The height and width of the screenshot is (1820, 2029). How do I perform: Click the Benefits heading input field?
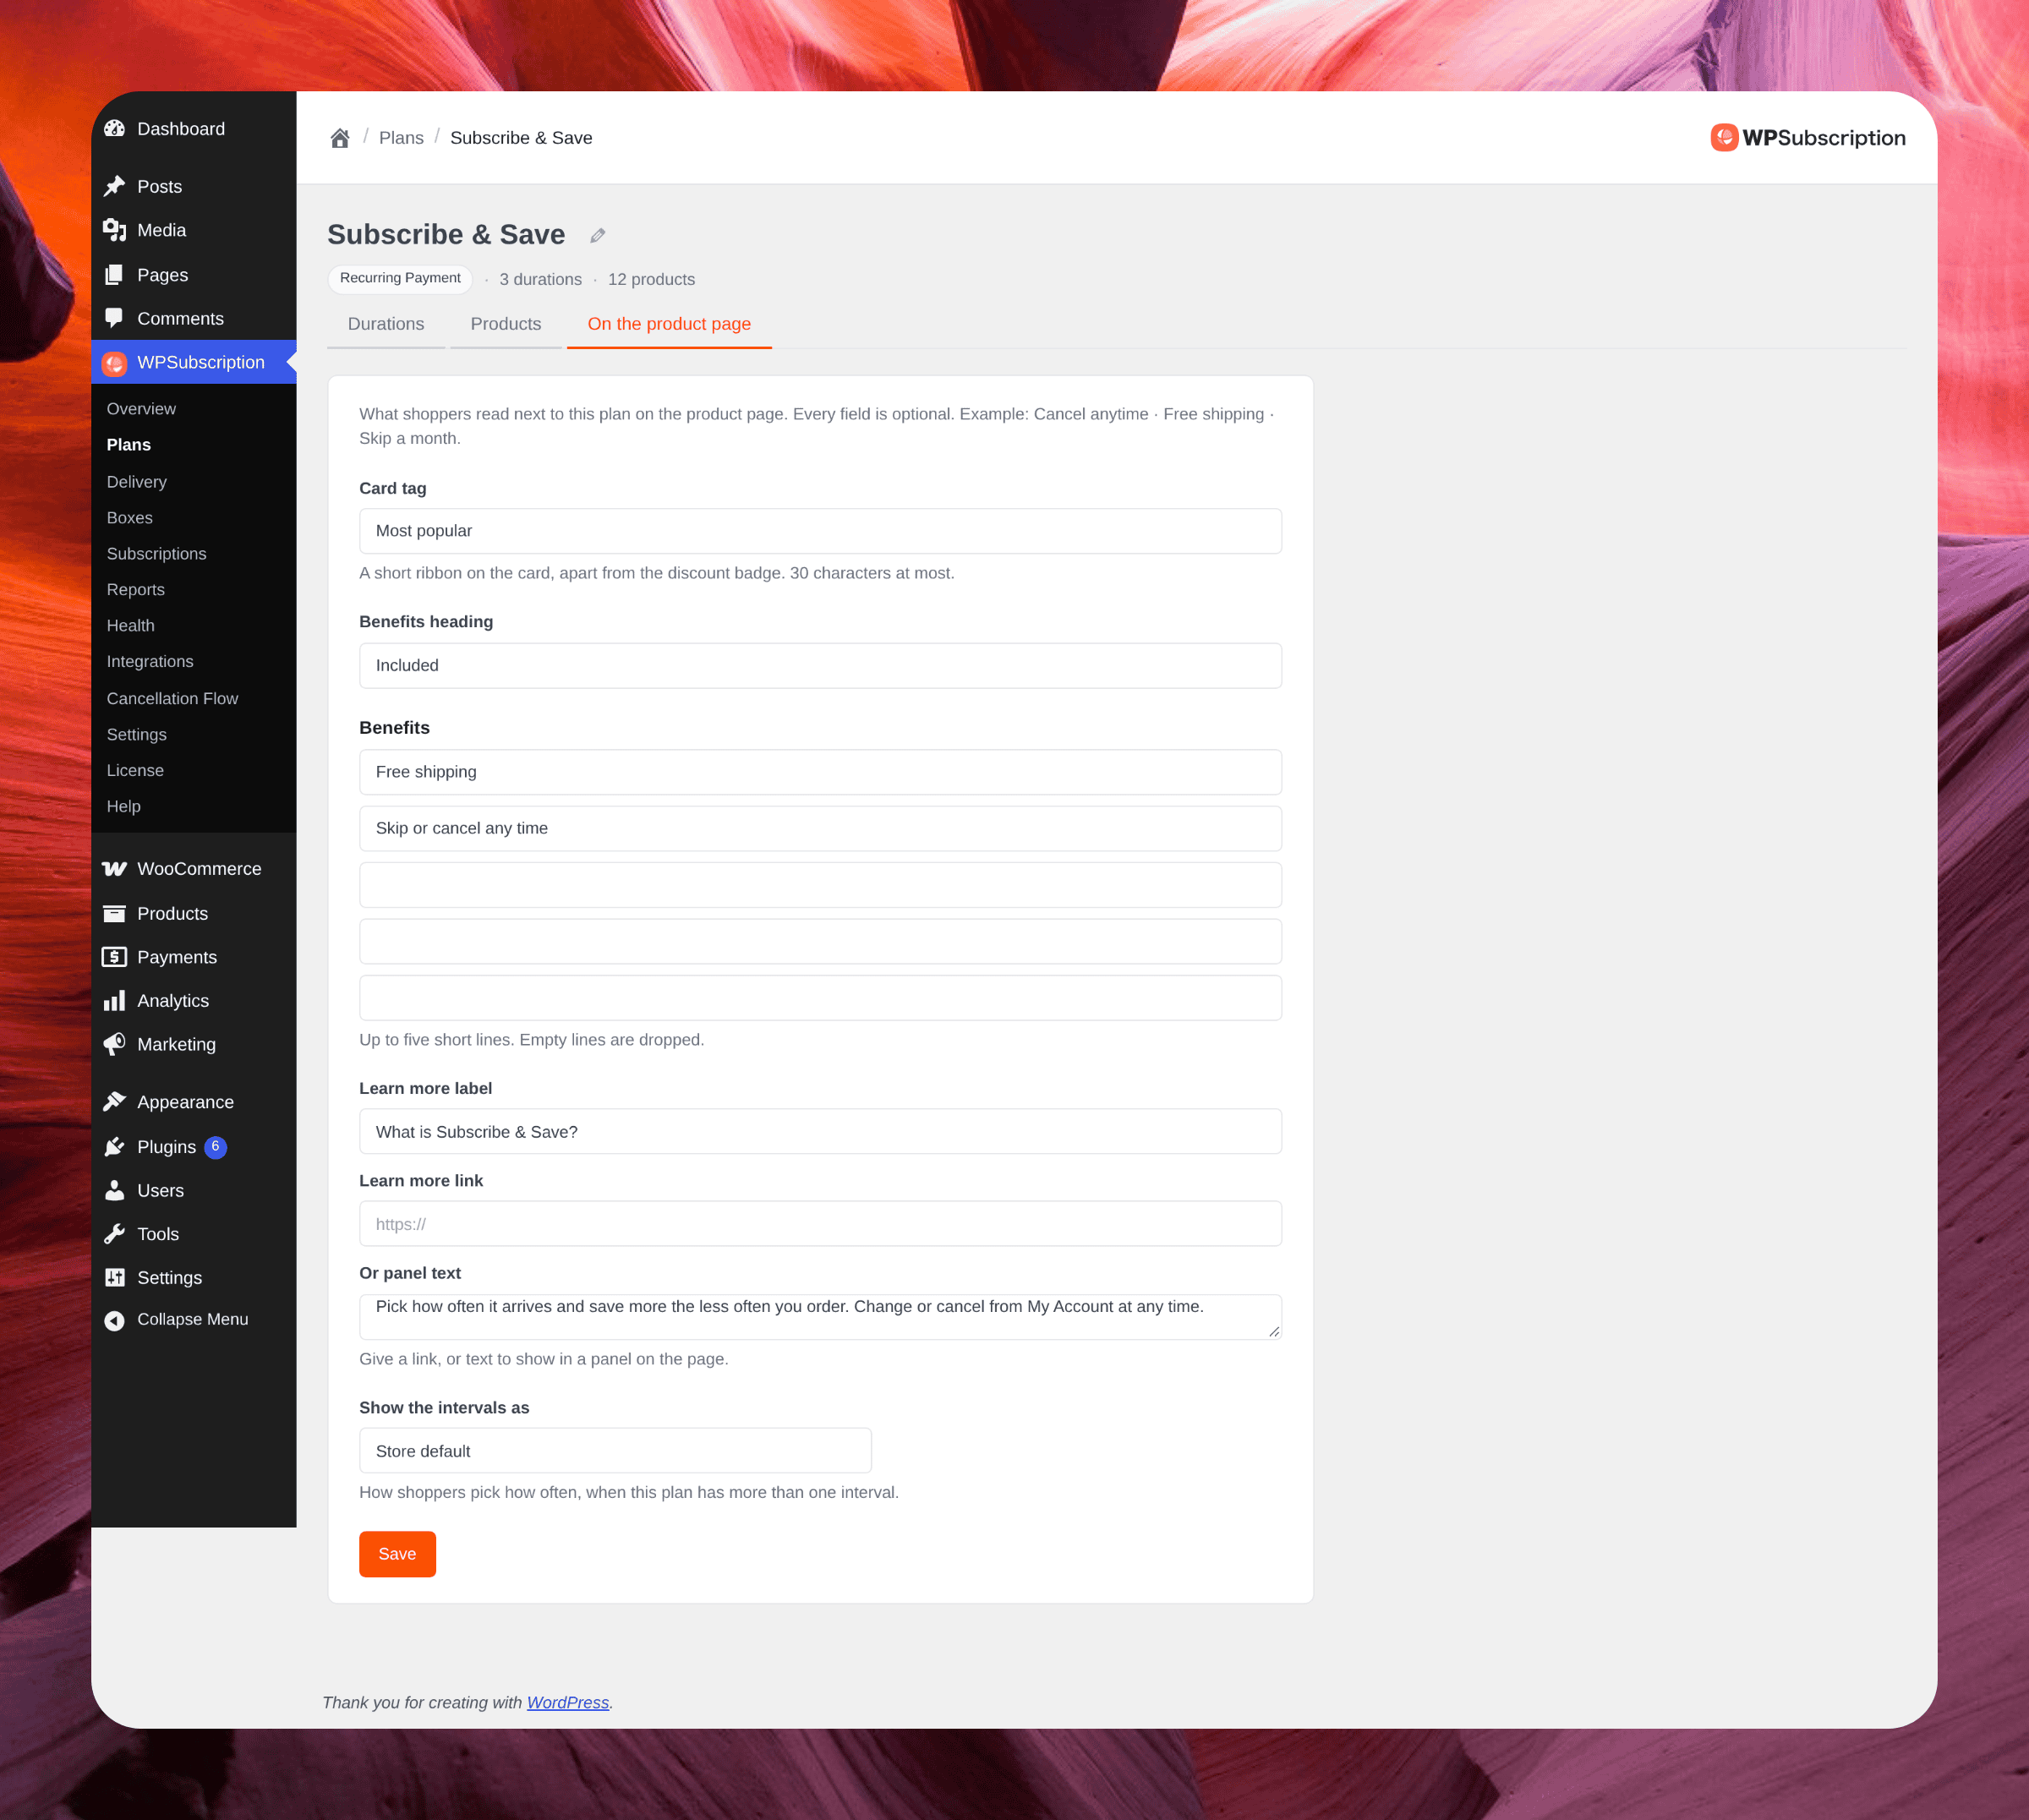(x=820, y=665)
